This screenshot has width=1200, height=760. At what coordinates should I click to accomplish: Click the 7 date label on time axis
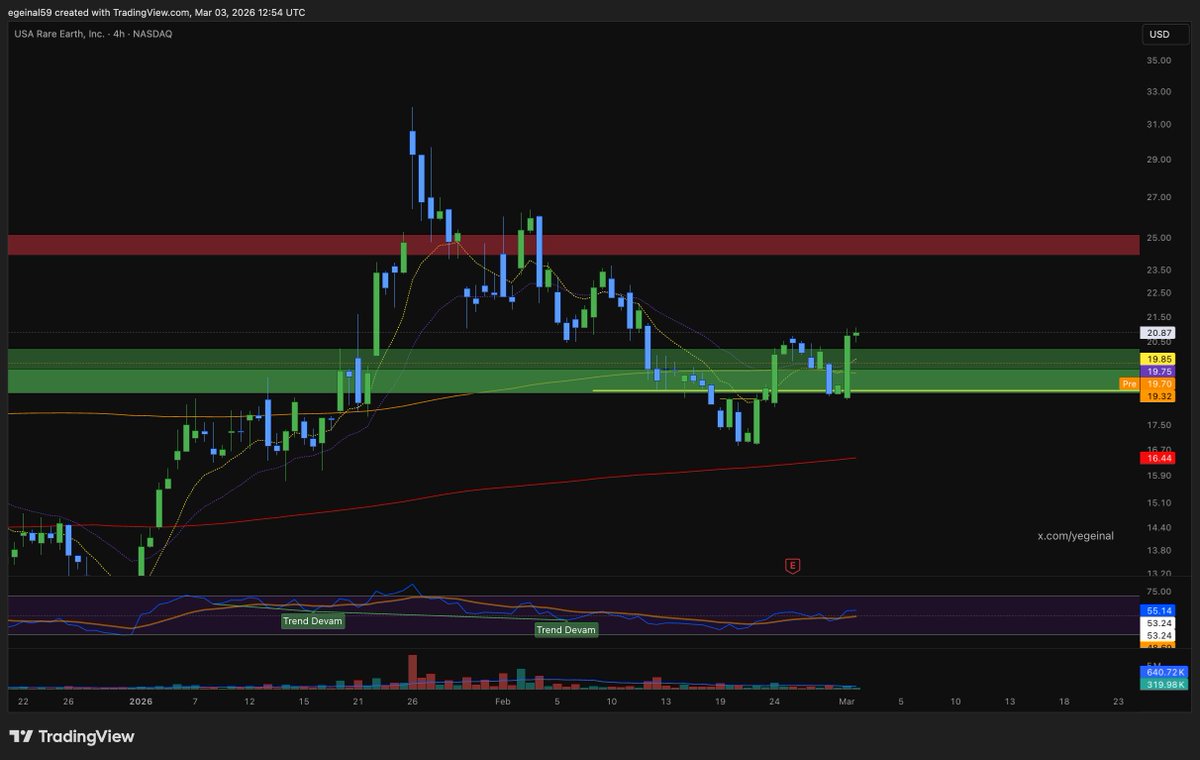point(195,702)
